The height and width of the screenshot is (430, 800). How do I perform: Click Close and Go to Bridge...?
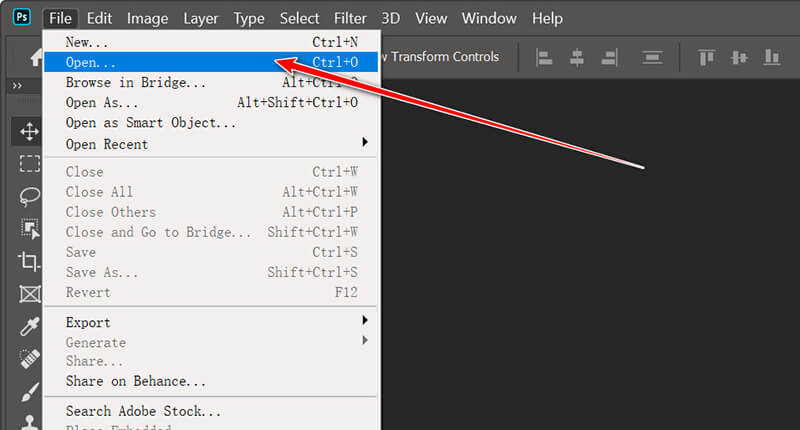pos(211,232)
